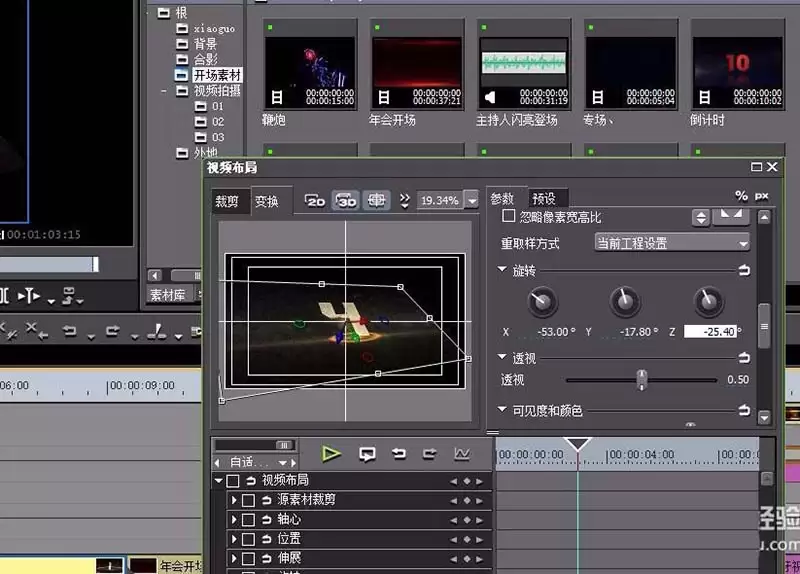Expand the 轴心 parameter row

(x=234, y=519)
